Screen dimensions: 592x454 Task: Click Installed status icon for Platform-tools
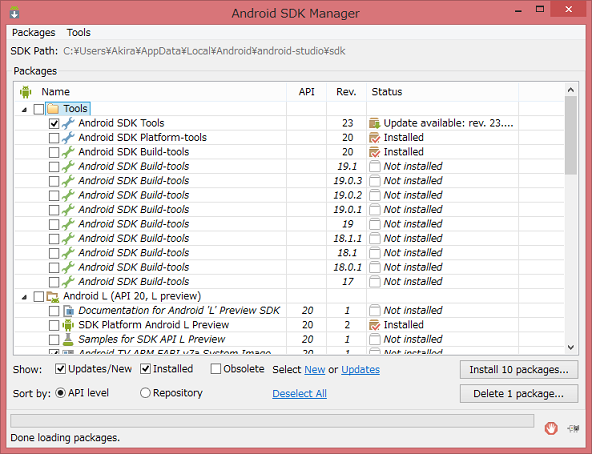[x=375, y=137]
